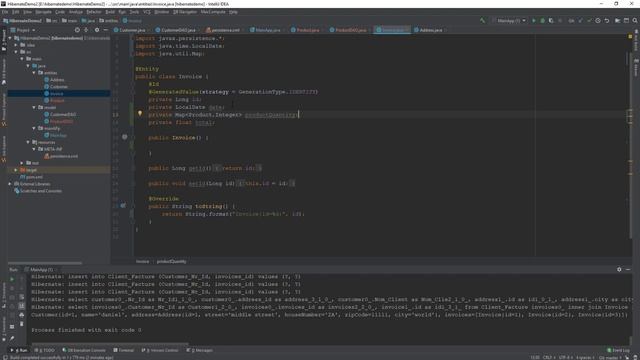The height and width of the screenshot is (360, 640).
Task: Hide the Run panel with minus icon
Action: pyautogui.click(x=628, y=269)
